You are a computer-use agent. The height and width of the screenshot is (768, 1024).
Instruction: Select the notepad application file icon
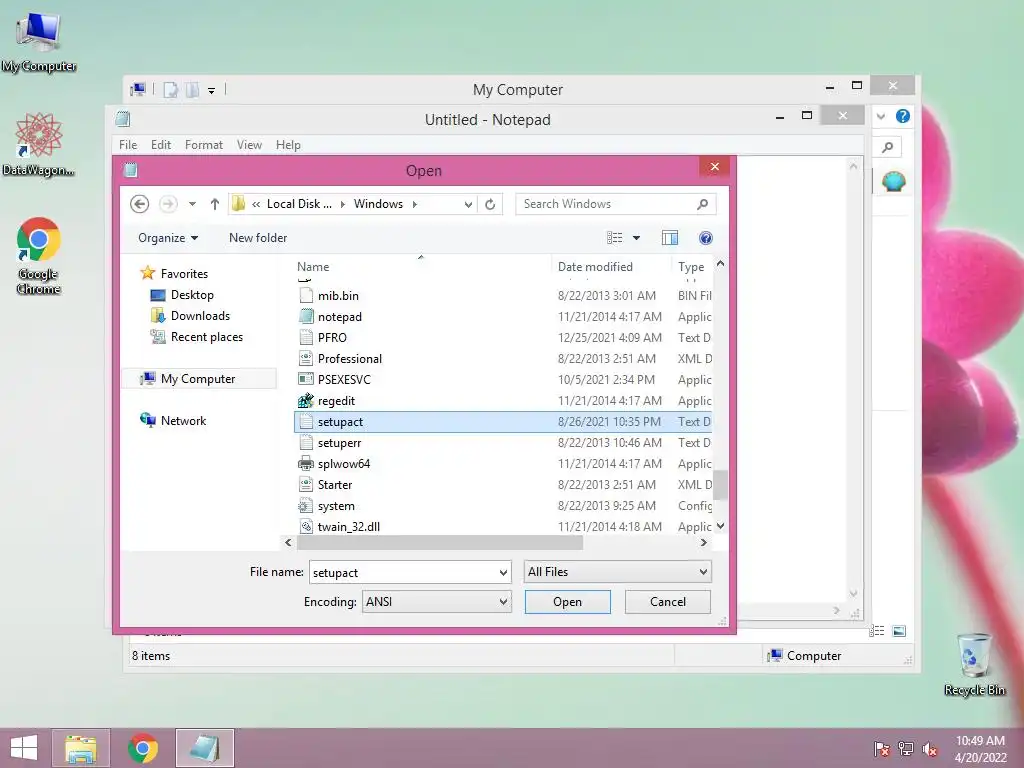click(306, 317)
